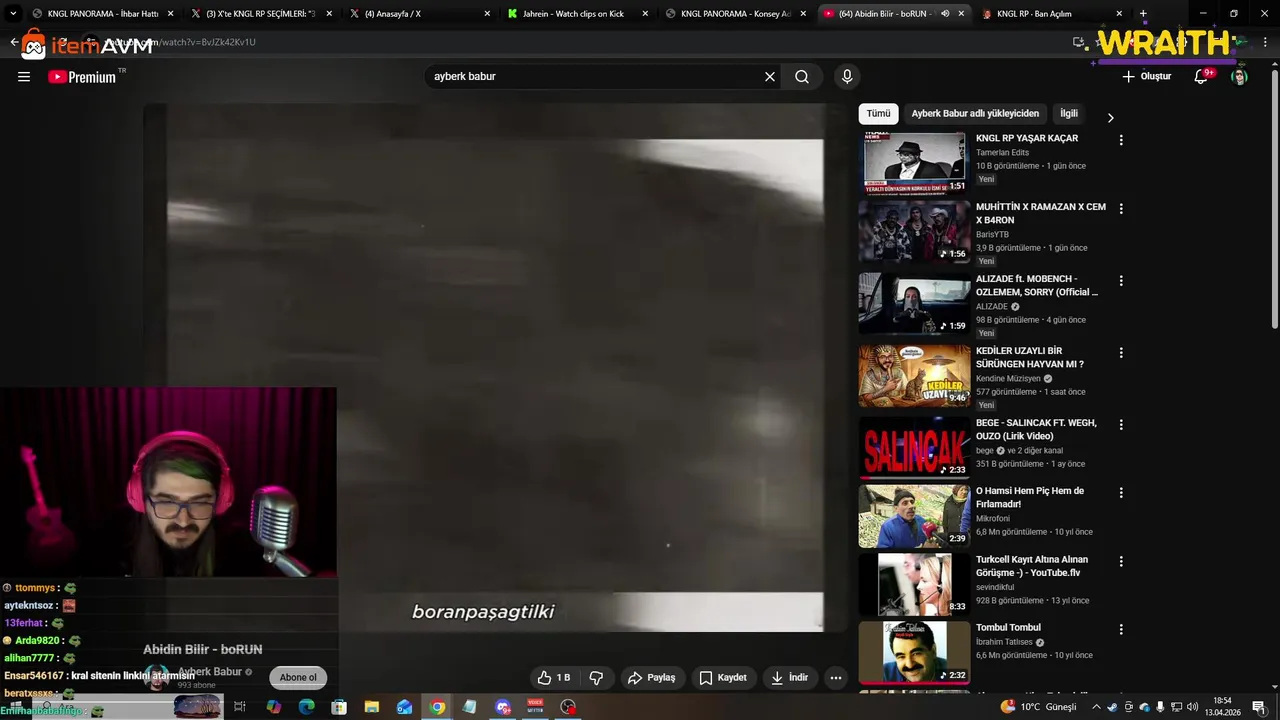Dislike the video with thumbs down
This screenshot has width=1280, height=720.
596,678
